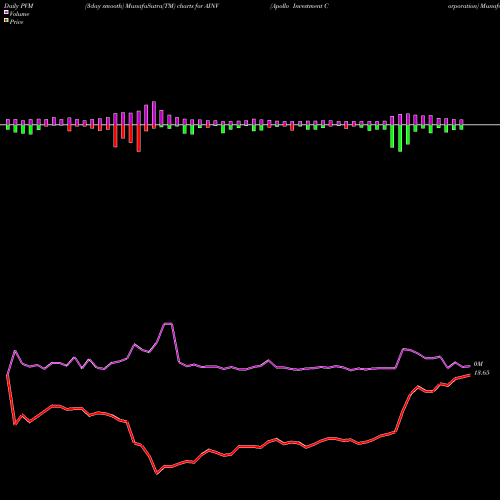
Task: Click the longest green bar at the chart's right
Action: (400, 138)
